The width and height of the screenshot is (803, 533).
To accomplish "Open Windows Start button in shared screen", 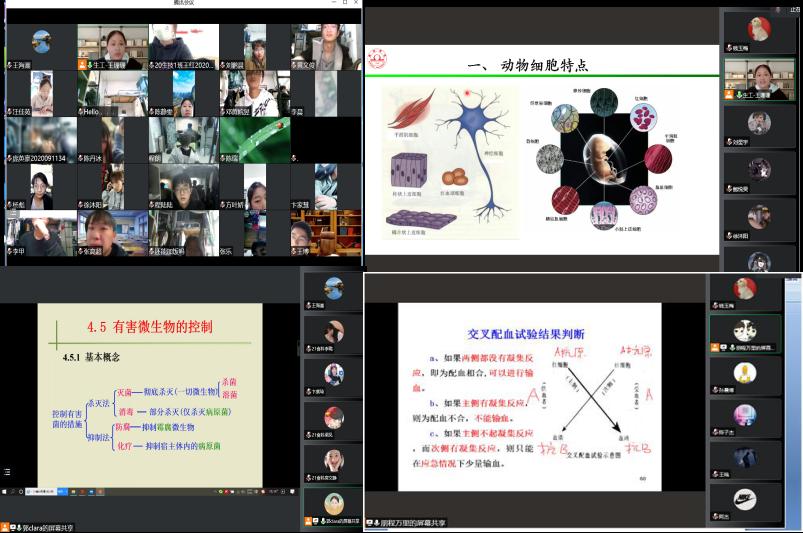I will pyautogui.click(x=4, y=491).
